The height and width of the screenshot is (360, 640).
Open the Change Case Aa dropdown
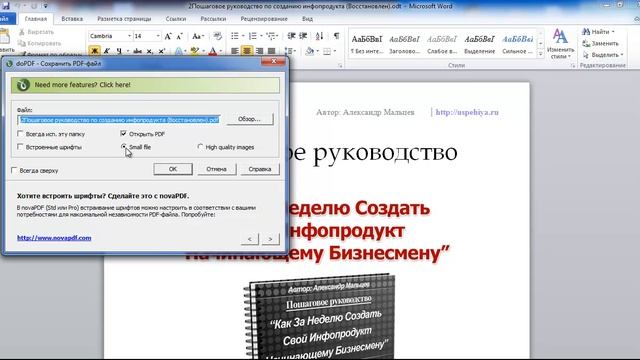pyautogui.click(x=198, y=36)
